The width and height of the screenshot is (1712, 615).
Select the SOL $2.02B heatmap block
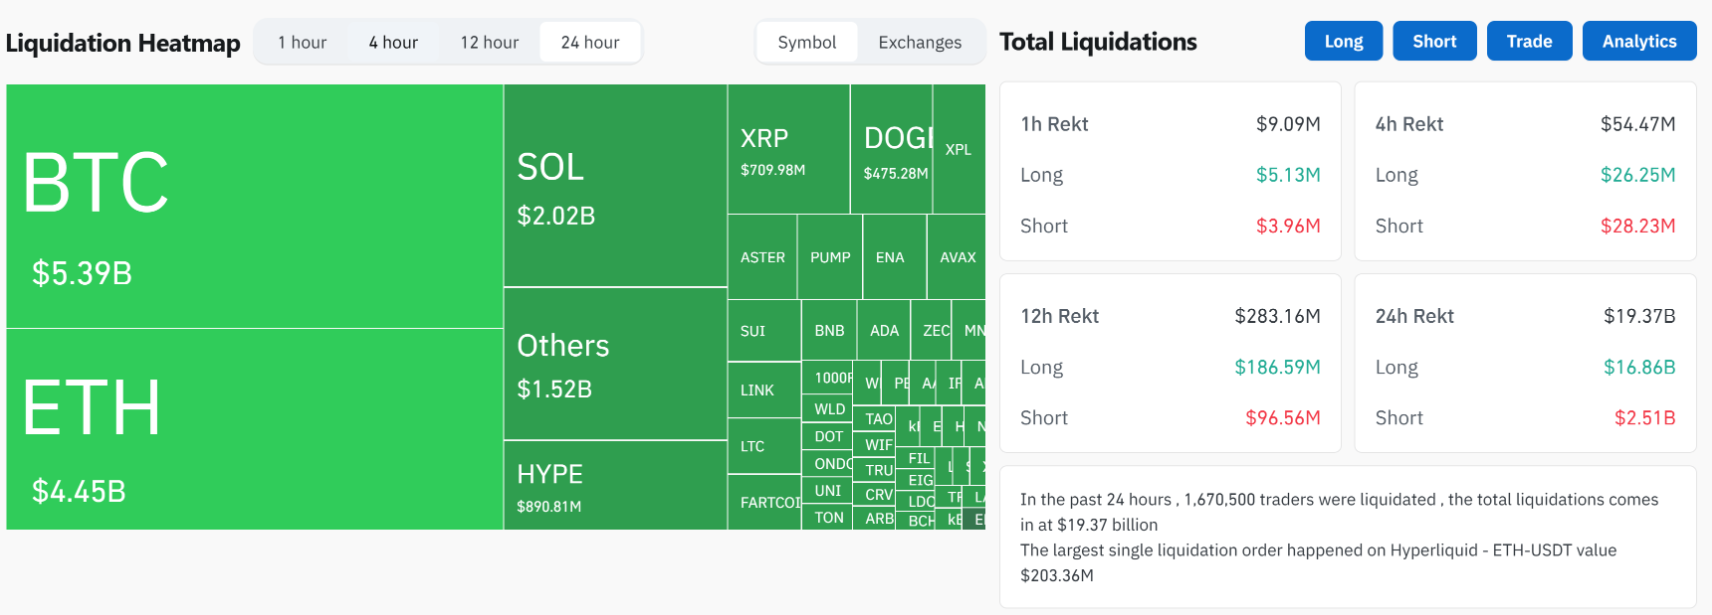[615, 186]
